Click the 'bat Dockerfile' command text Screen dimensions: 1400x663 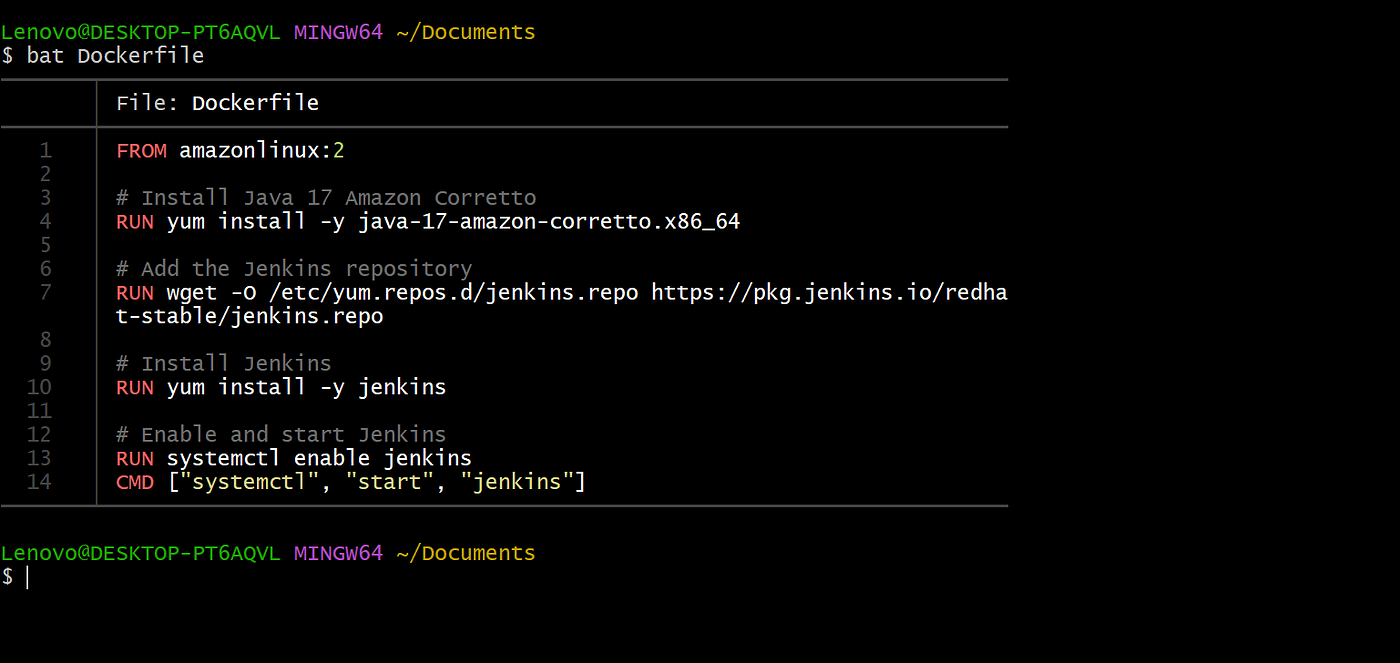click(x=116, y=56)
